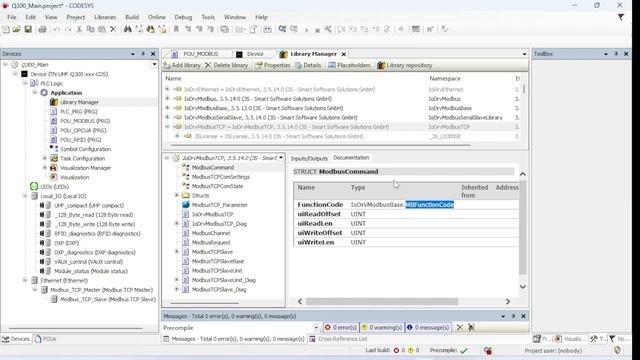Click the uiReadOffset field name
640x360 pixels.
(x=319, y=214)
